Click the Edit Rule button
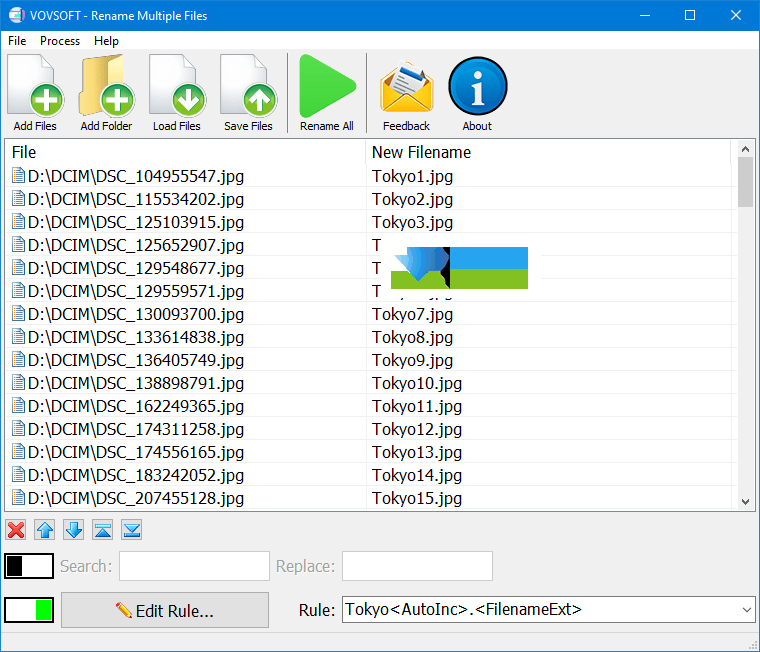This screenshot has height=652, width=760. click(165, 610)
